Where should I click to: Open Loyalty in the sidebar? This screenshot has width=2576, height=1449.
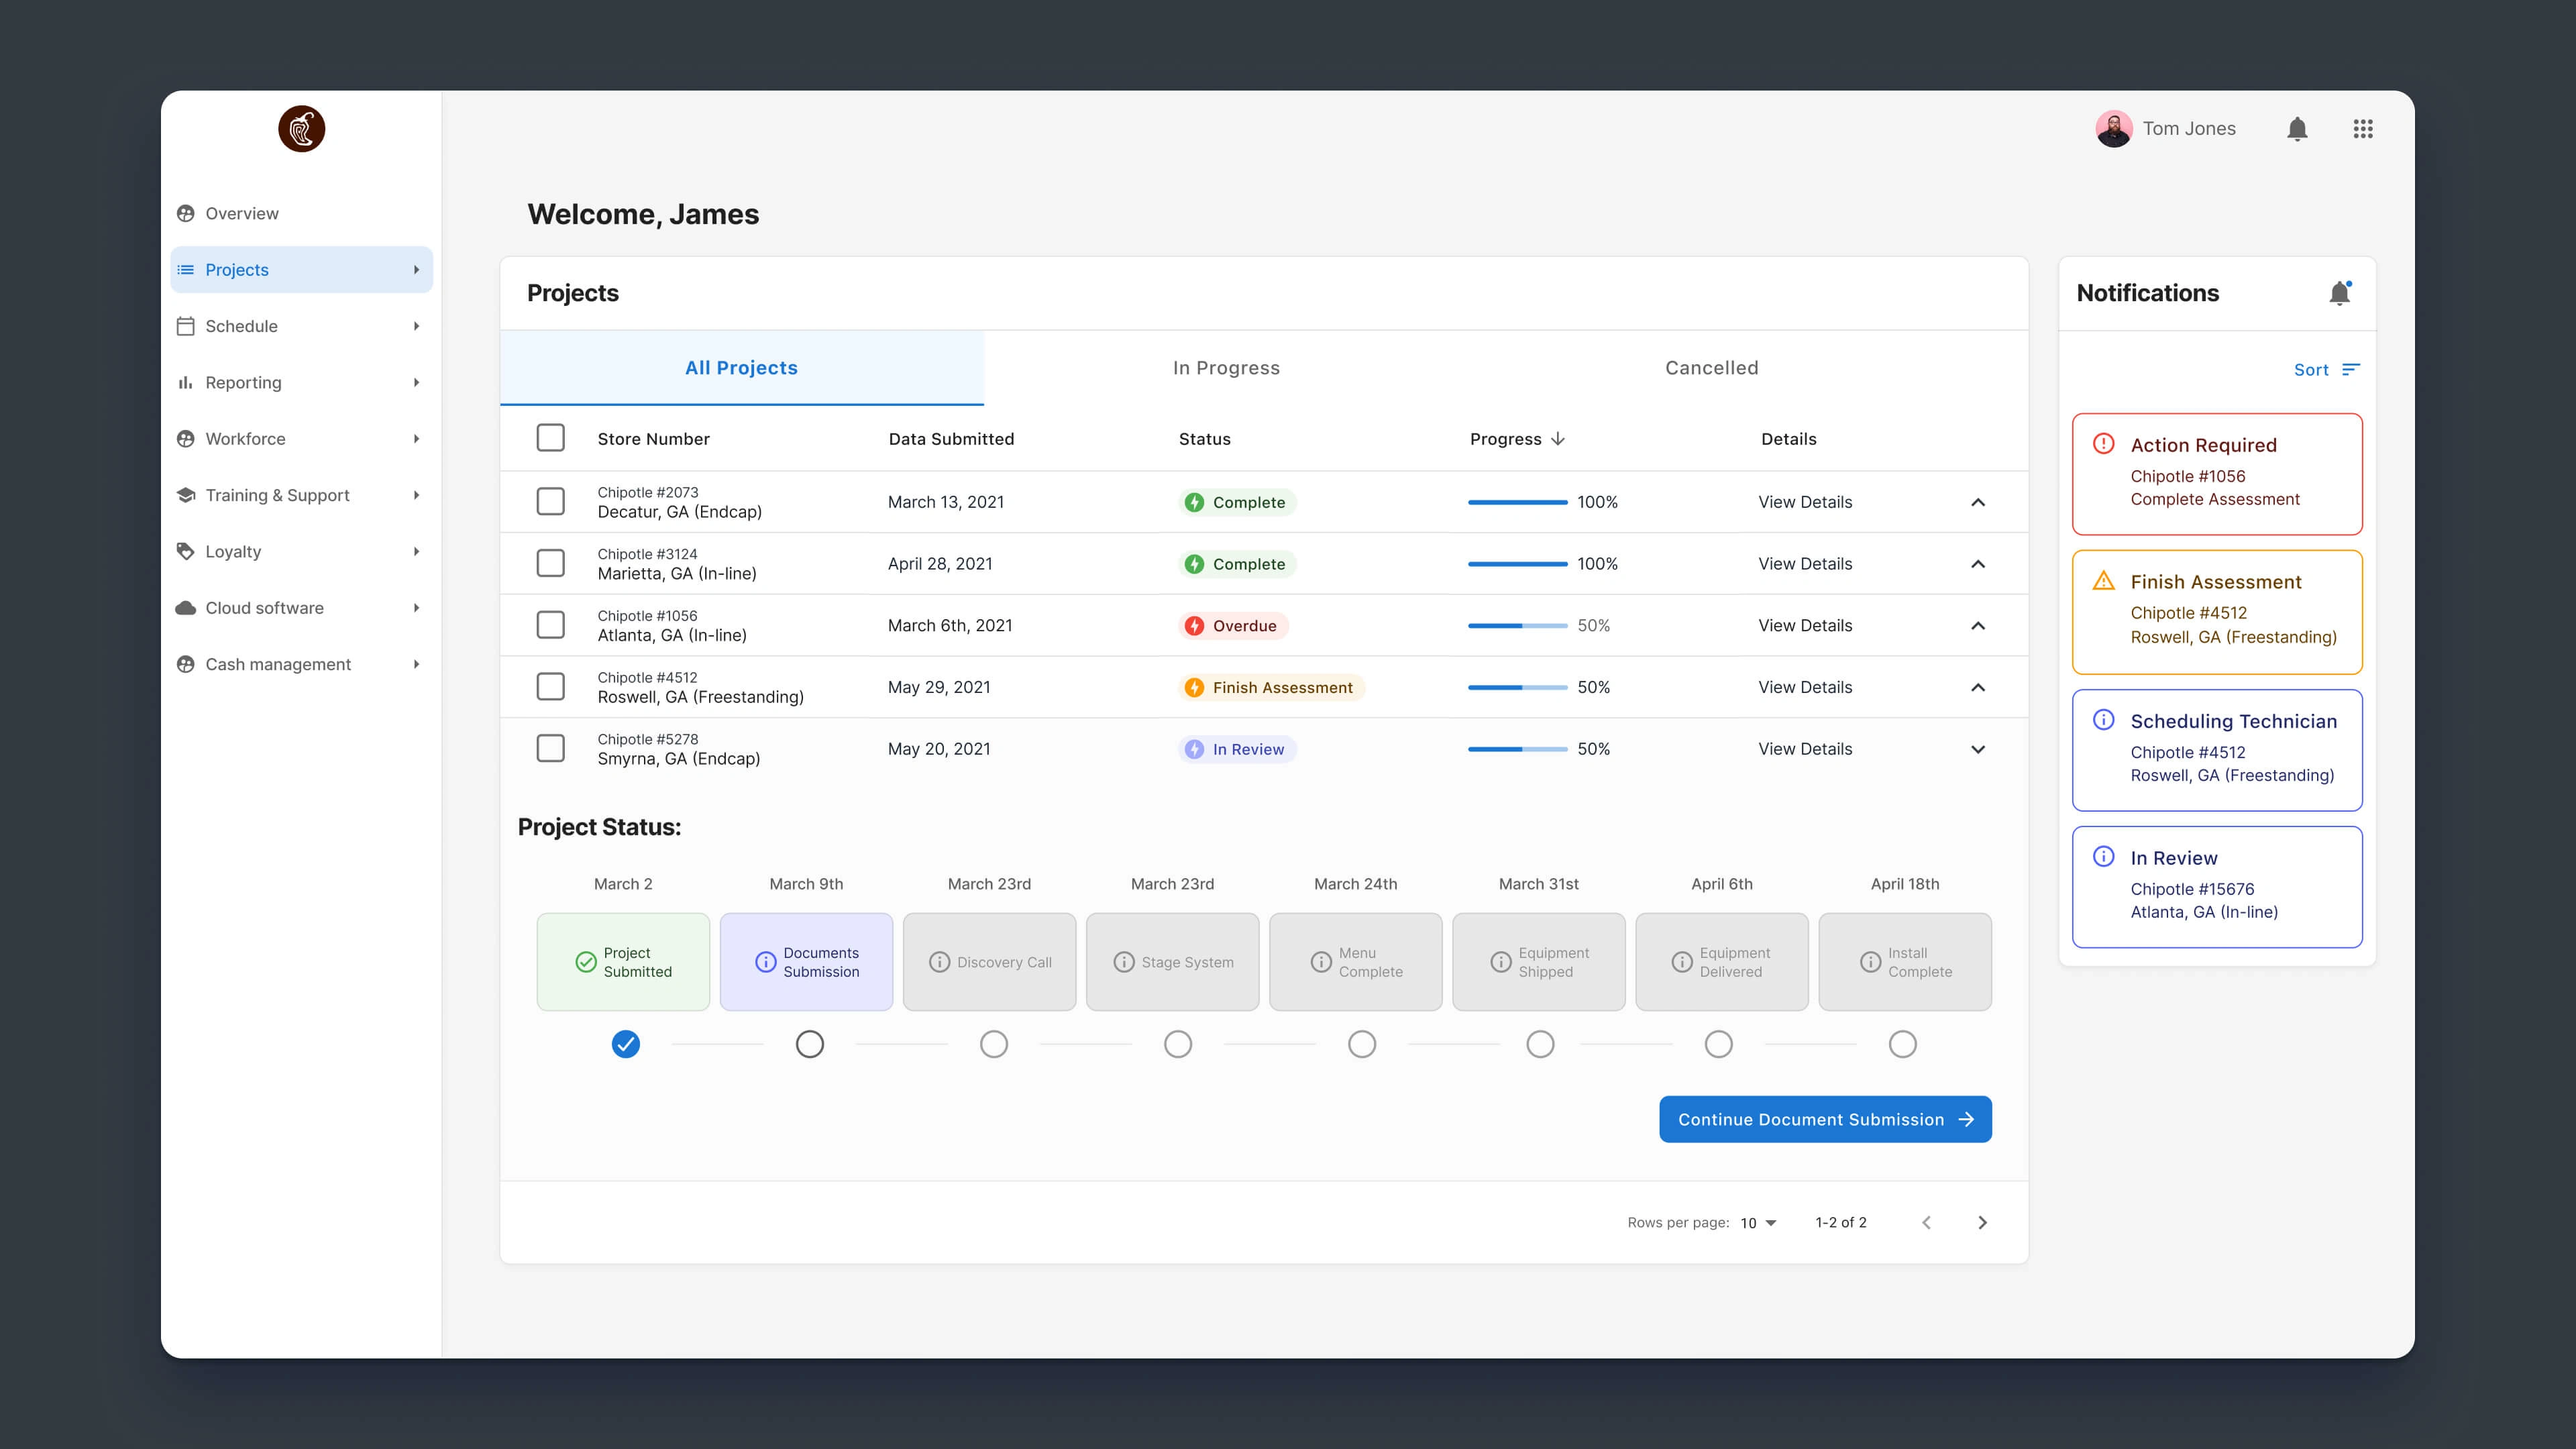point(301,552)
